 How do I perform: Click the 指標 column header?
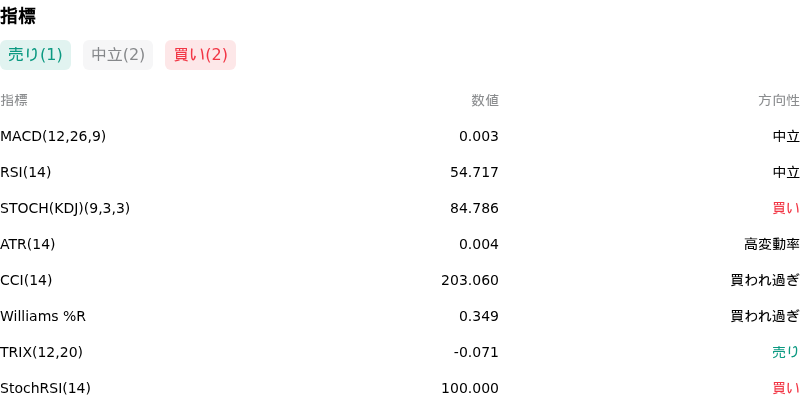[x=14, y=101]
